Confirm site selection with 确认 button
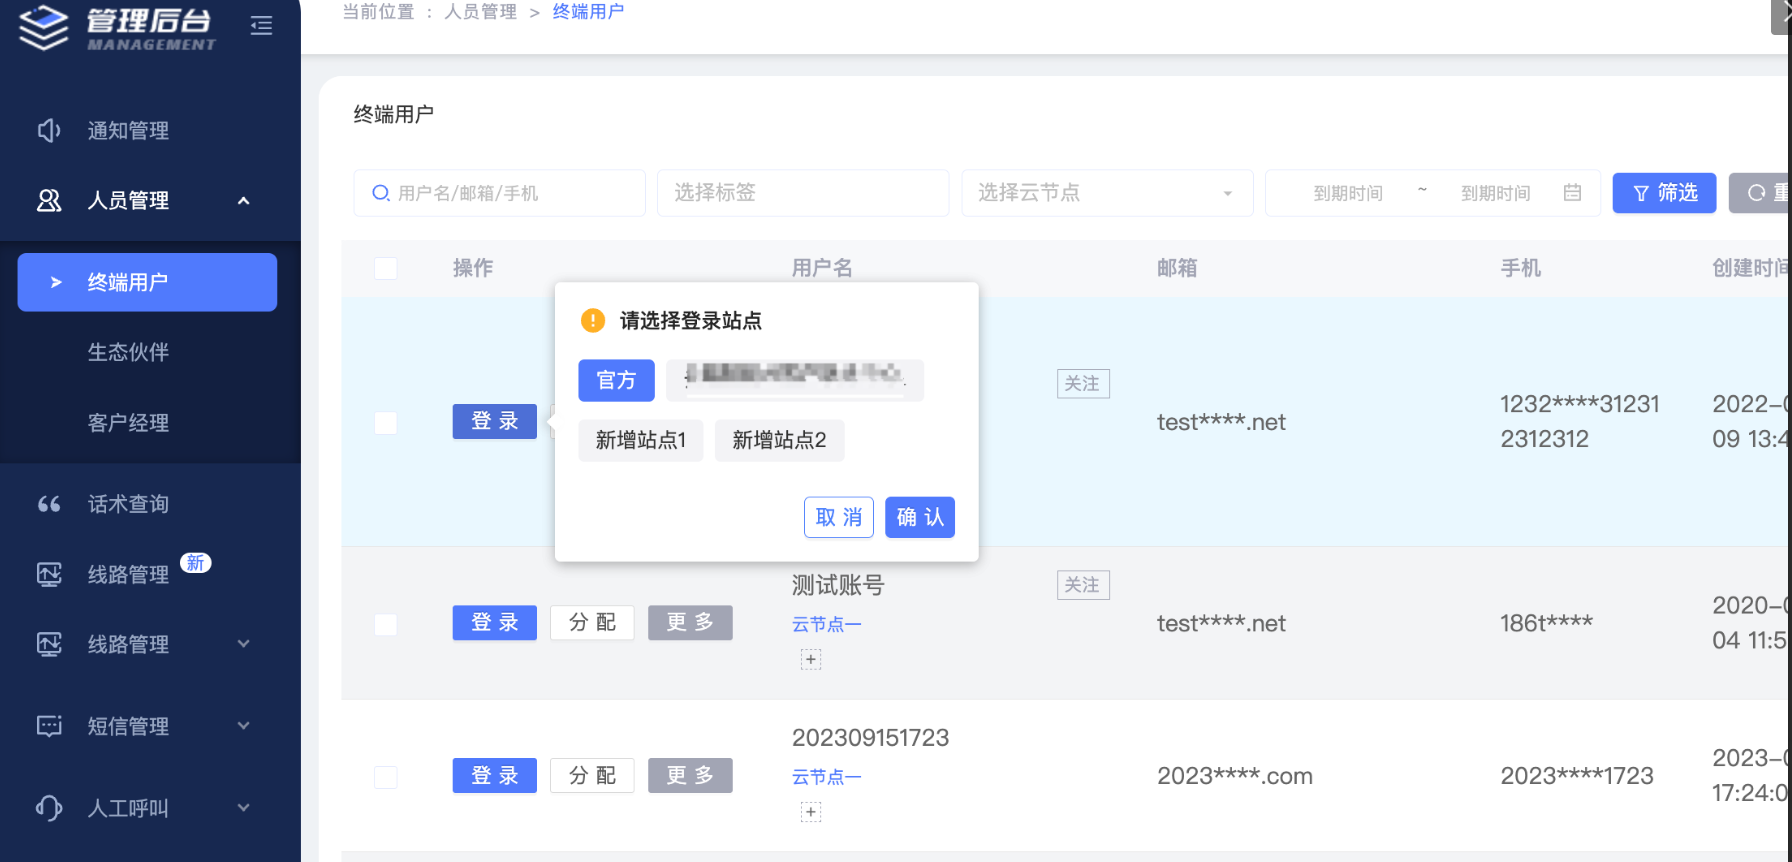The height and width of the screenshot is (862, 1792). point(919,517)
